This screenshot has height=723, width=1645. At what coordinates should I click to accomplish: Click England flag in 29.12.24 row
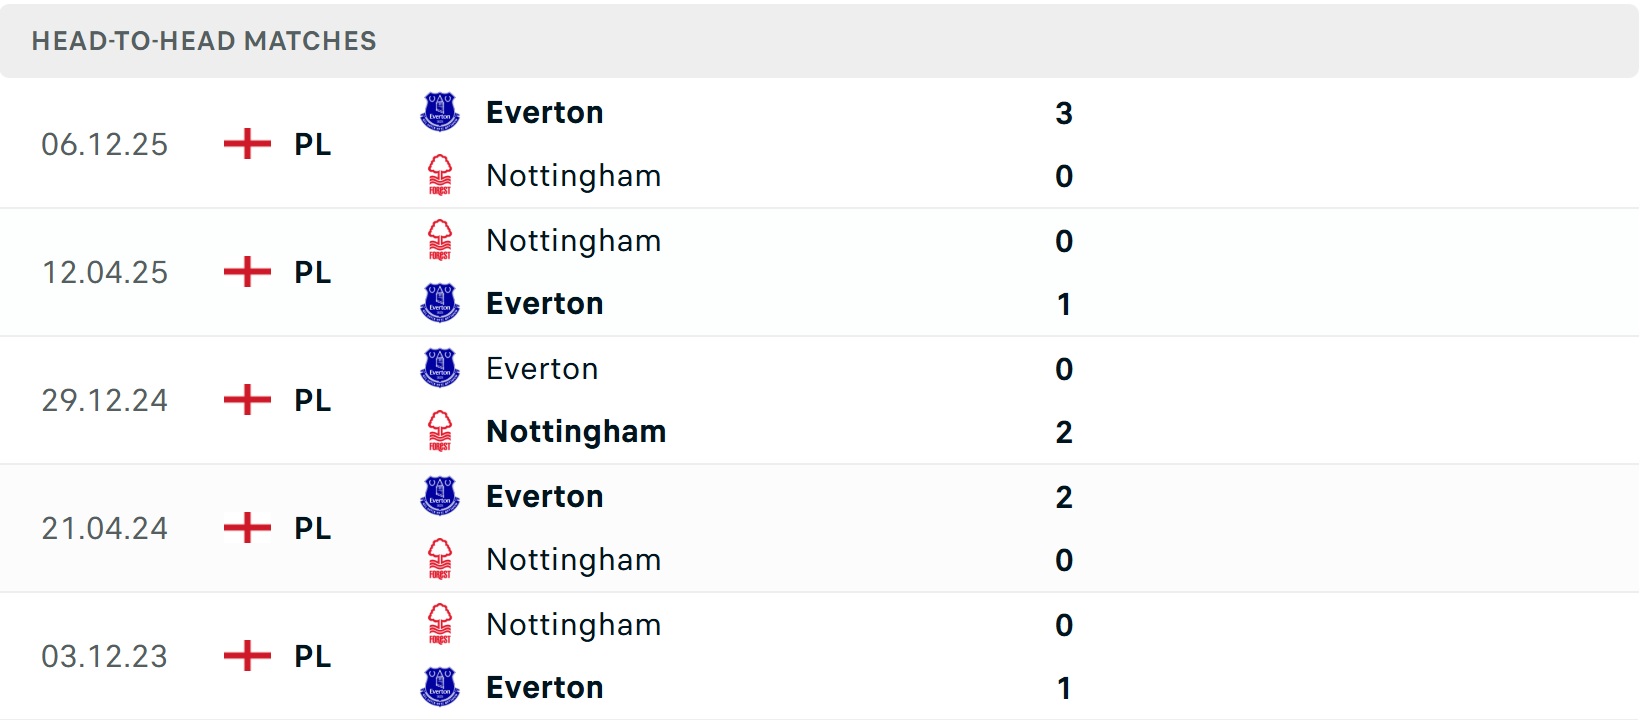coord(247,400)
